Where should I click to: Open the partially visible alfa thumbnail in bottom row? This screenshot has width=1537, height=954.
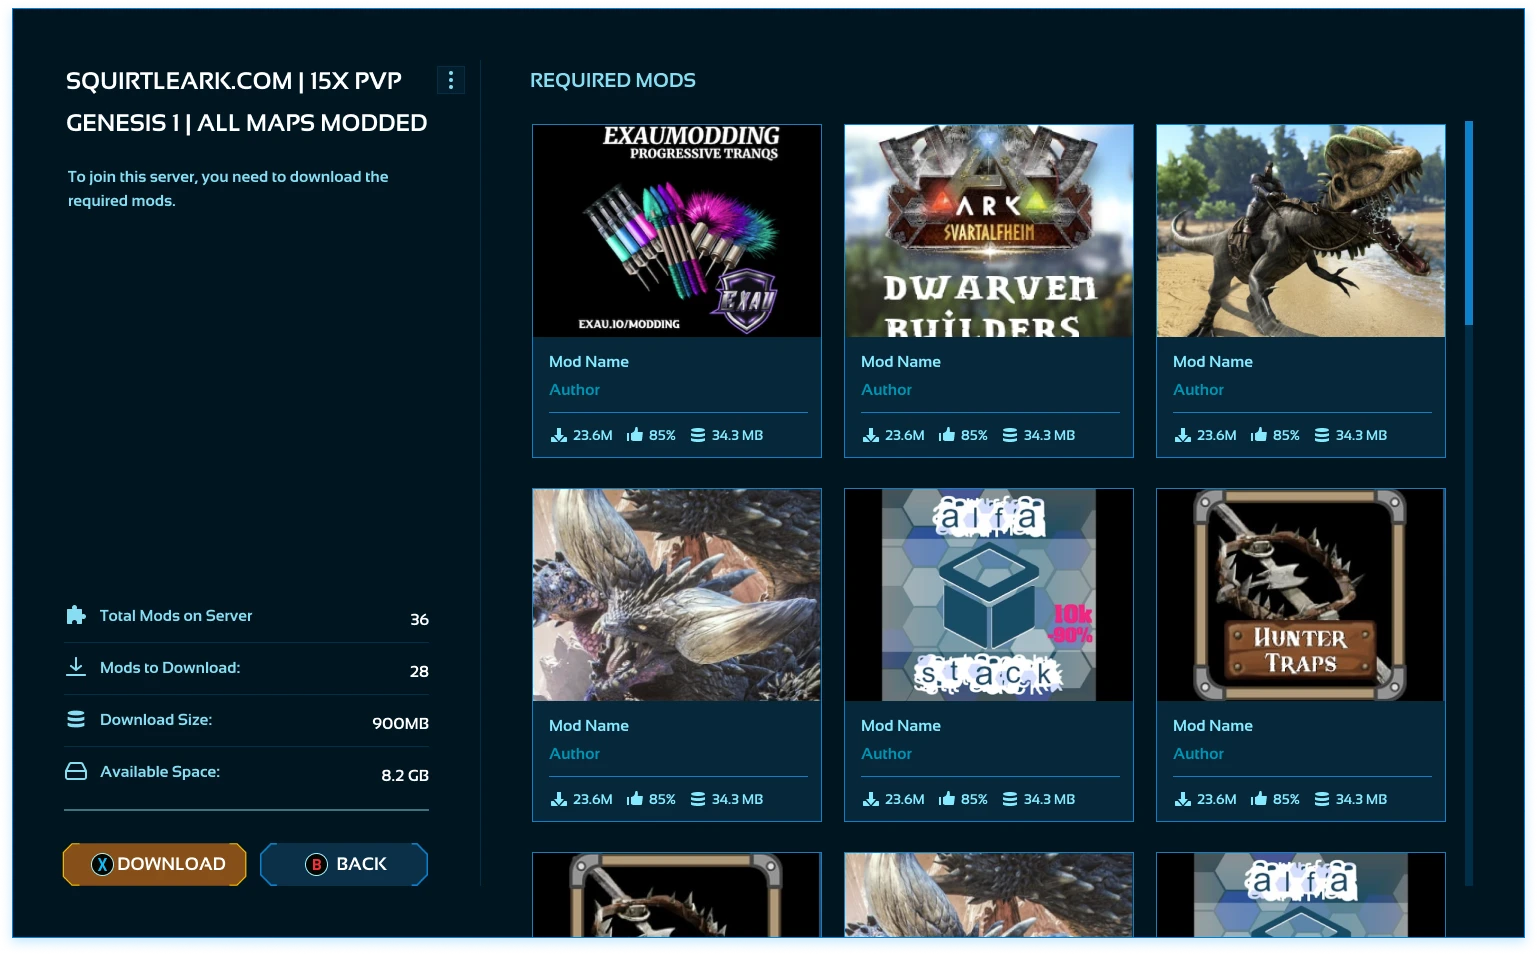[1301, 895]
